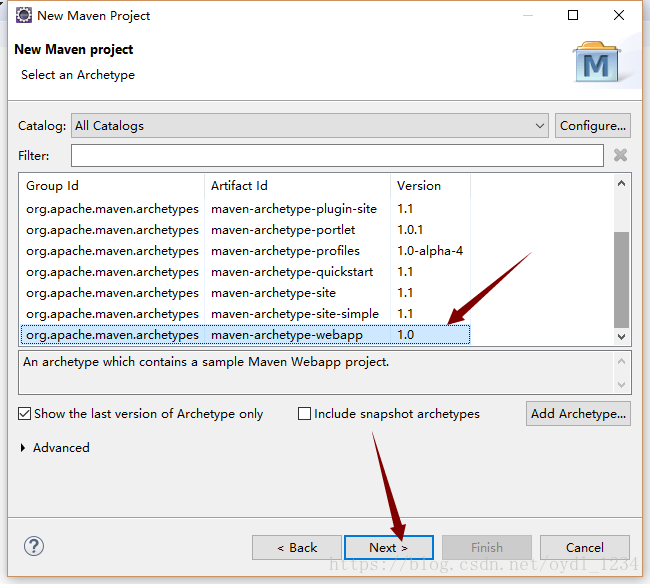
Task: Open the Catalog dropdown
Action: click(310, 126)
